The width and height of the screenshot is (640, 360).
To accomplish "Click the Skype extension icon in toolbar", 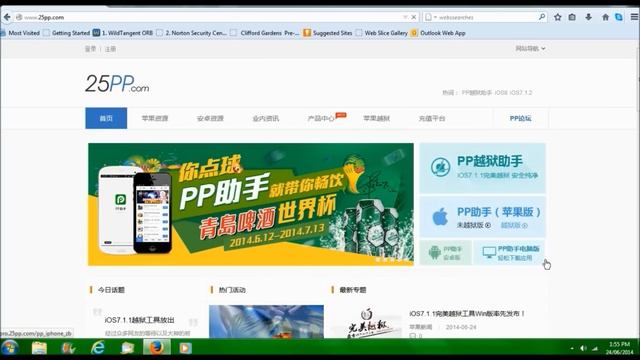I will pyautogui.click(x=619, y=17).
